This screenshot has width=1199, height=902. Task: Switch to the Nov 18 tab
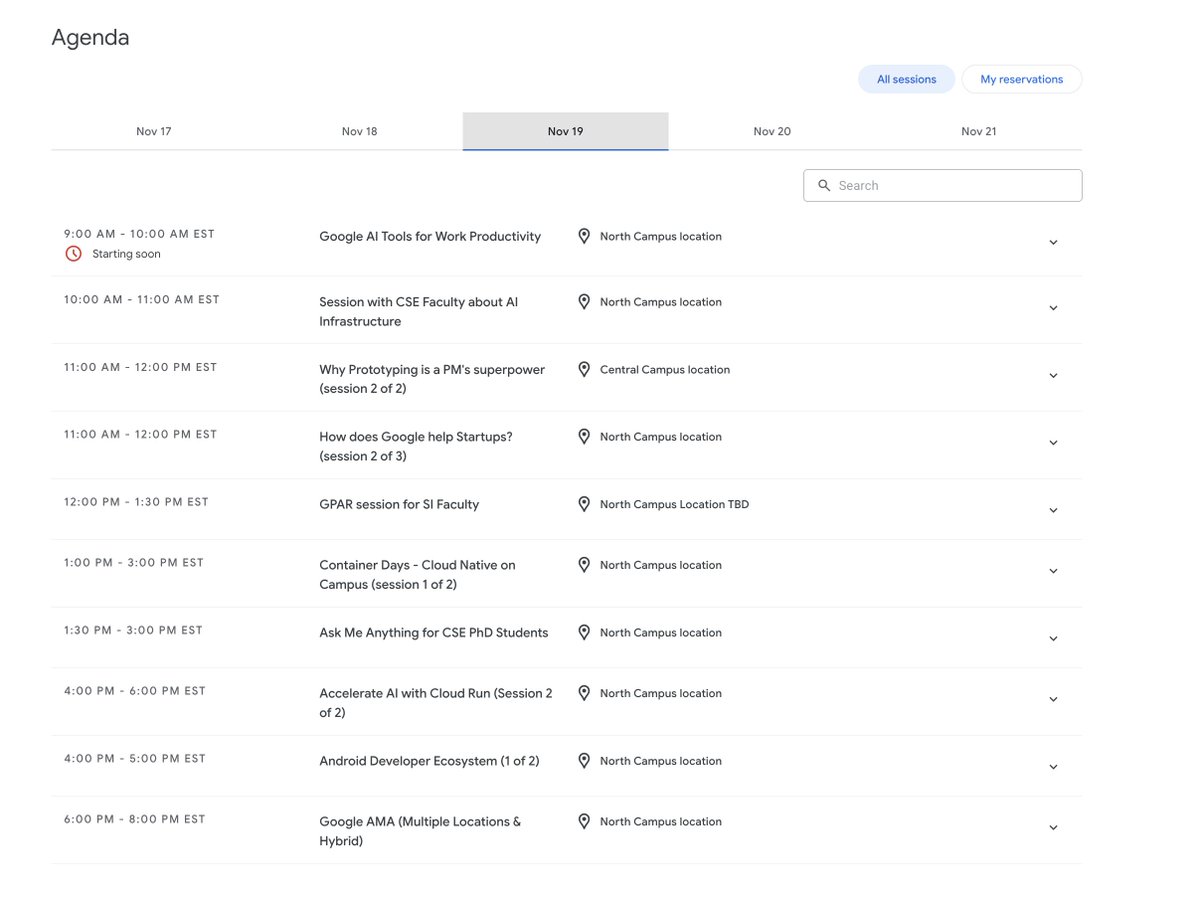click(x=359, y=131)
